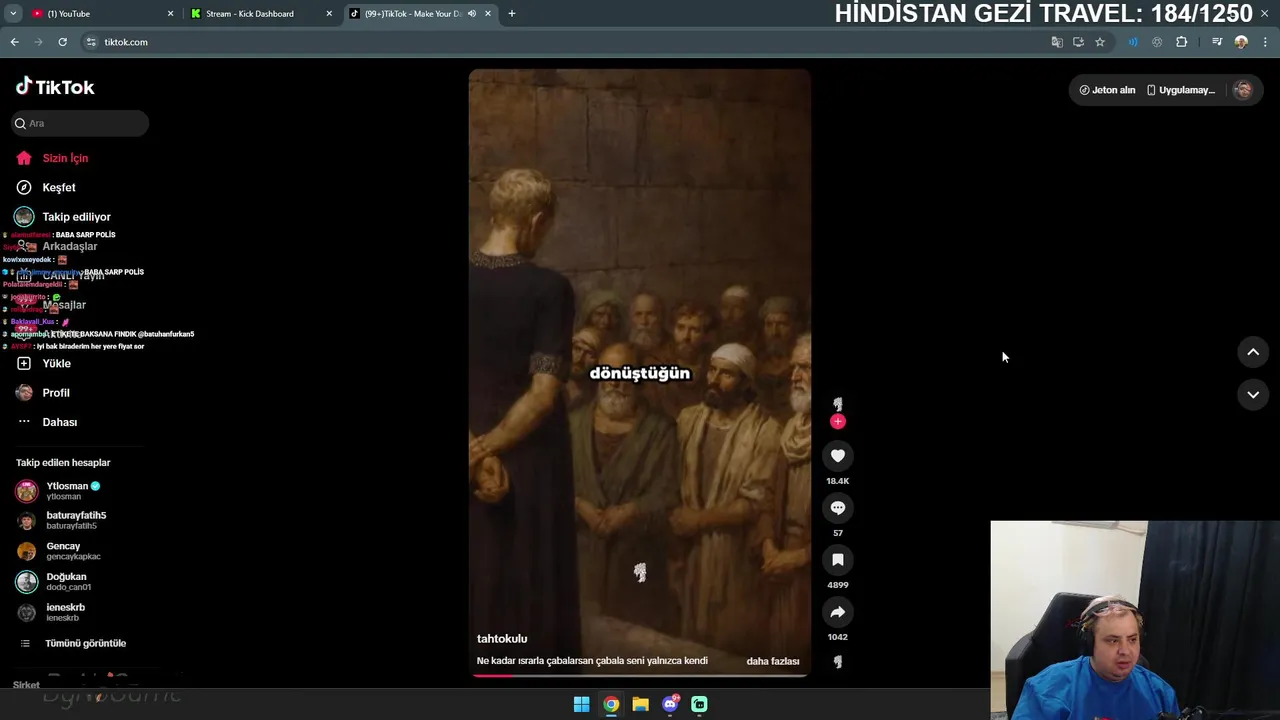
Task: Bookmark this page with the star icon
Action: coord(1100,42)
